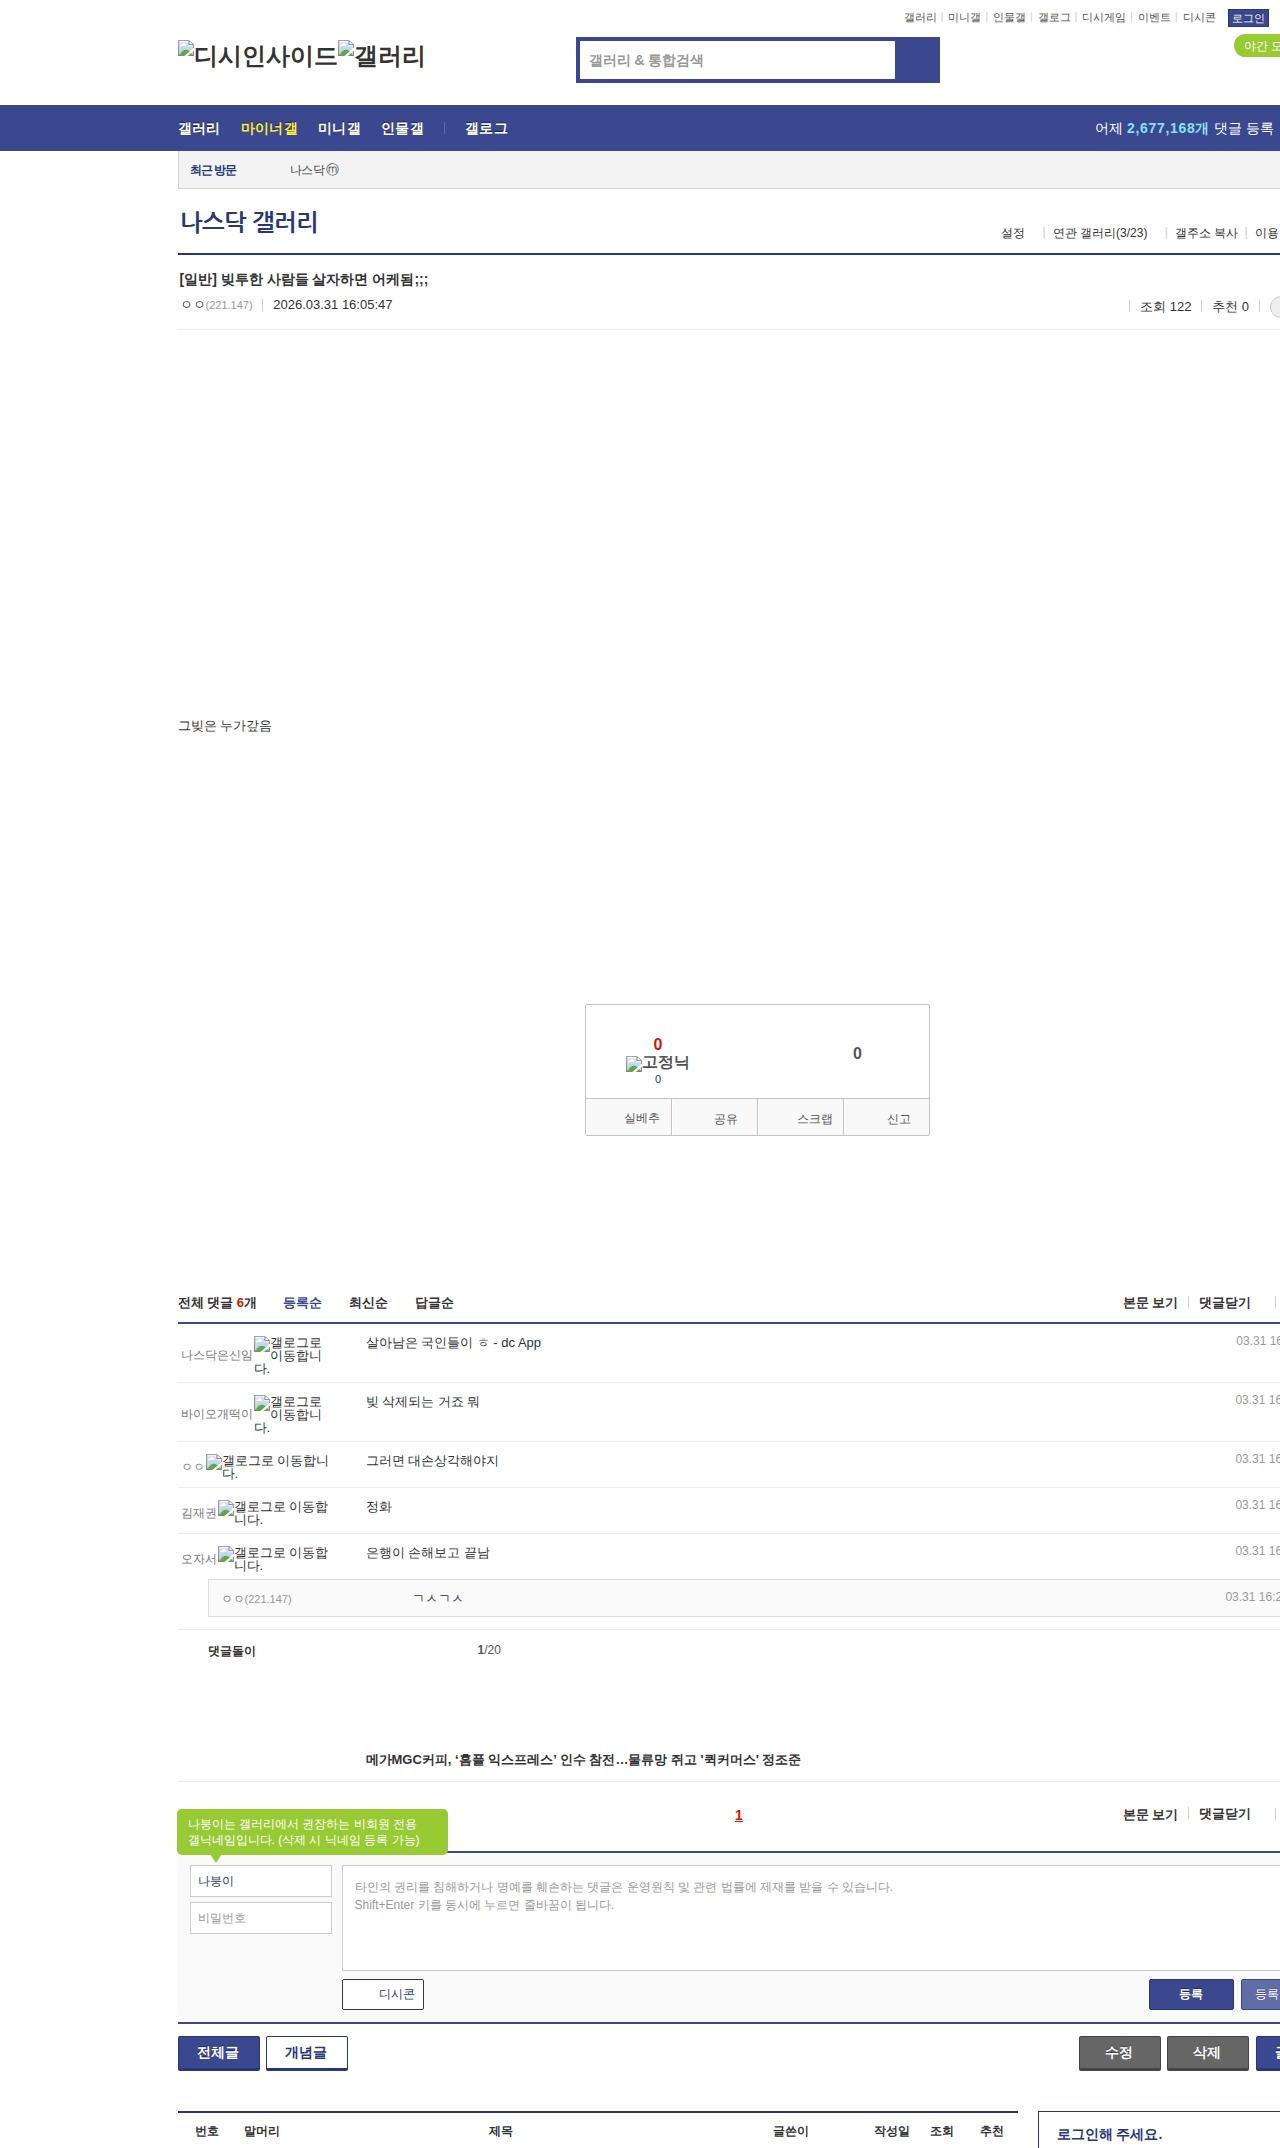Open 갤러리 in the blue navigation bar
The image size is (1280, 2148).
coord(199,128)
